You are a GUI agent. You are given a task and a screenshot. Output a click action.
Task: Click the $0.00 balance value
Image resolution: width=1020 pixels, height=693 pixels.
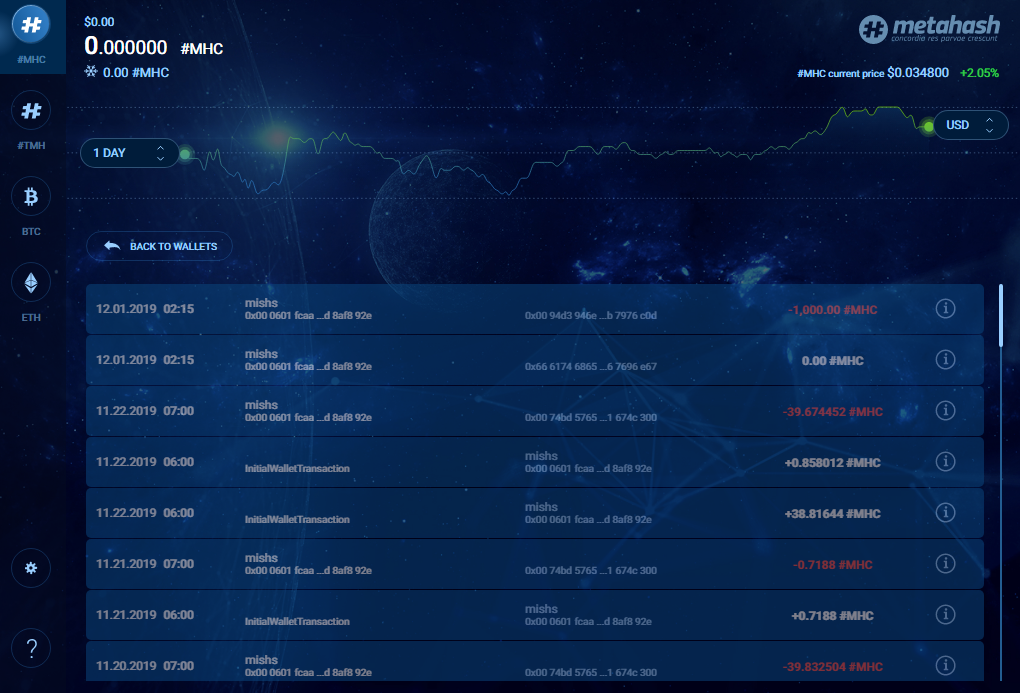(99, 21)
